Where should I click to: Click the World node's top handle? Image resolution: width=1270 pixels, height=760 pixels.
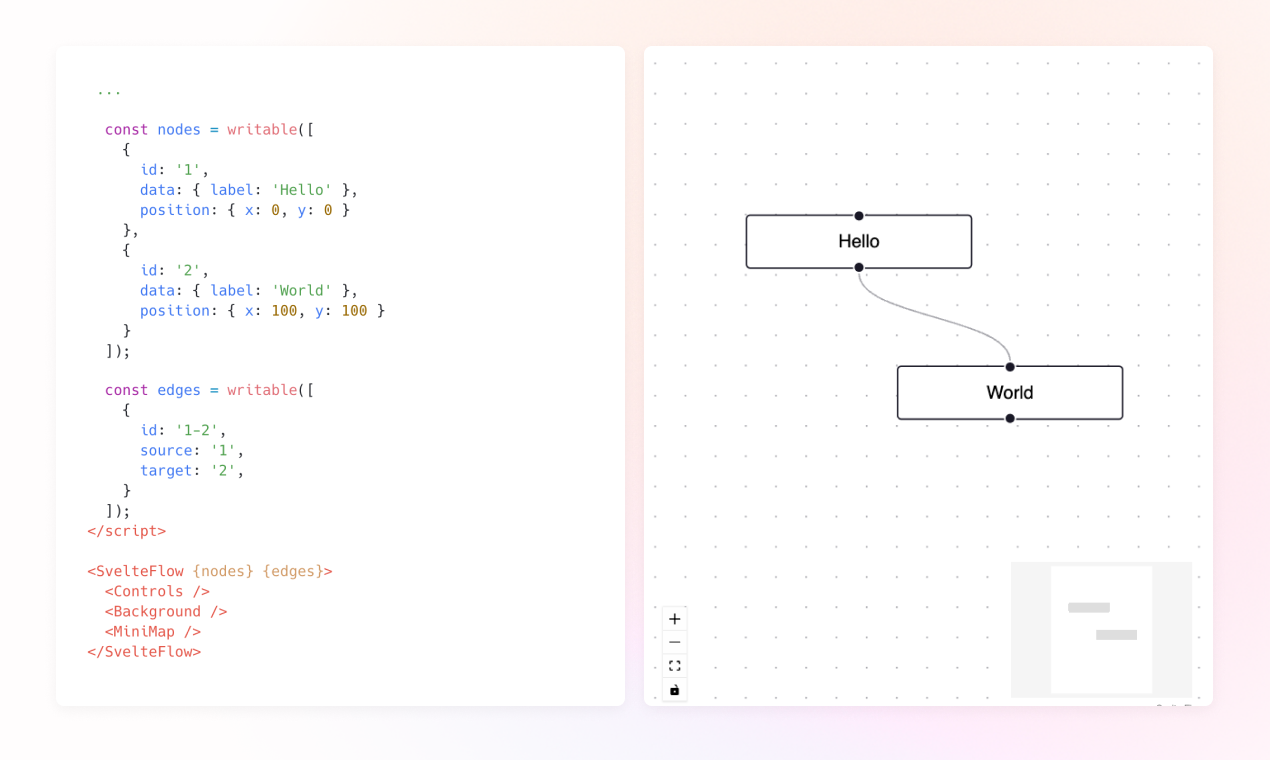pyautogui.click(x=1010, y=367)
